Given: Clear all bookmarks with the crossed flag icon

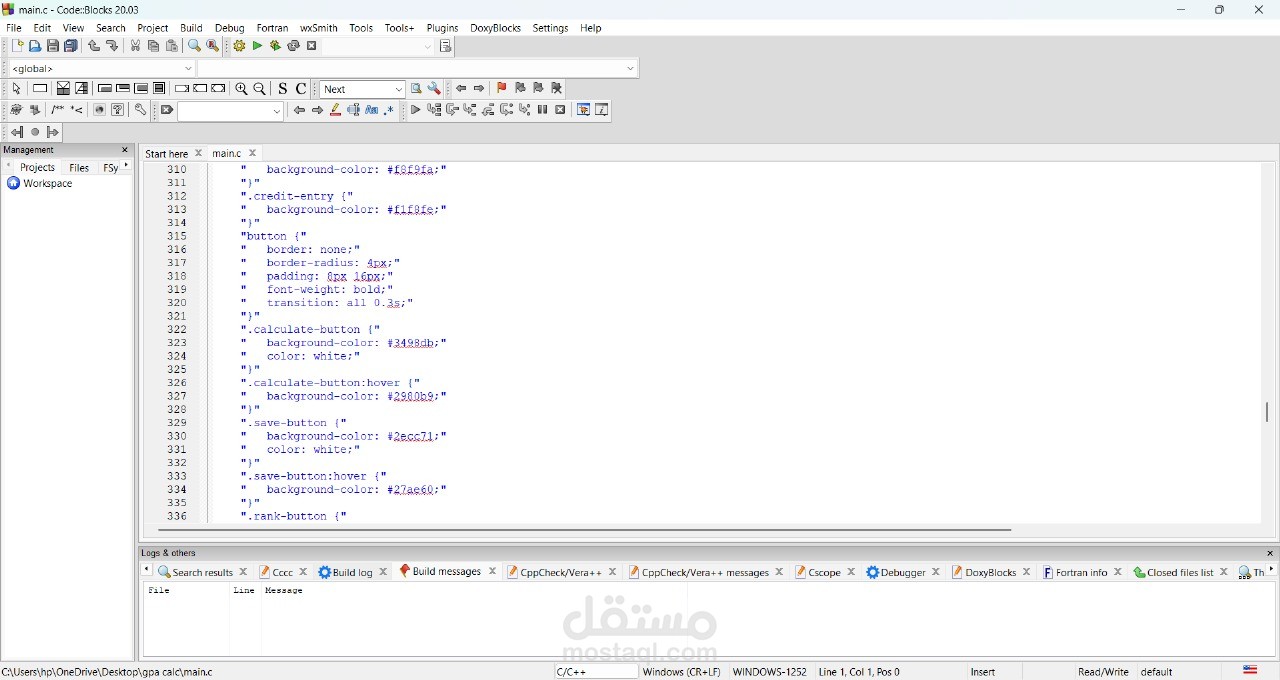Looking at the screenshot, I should [x=557, y=89].
